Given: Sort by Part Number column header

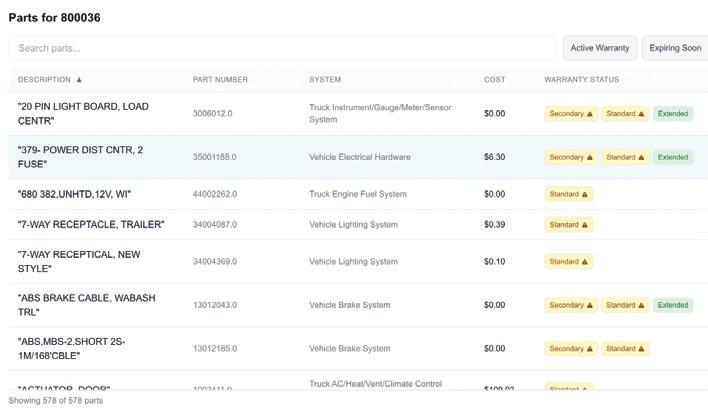Looking at the screenshot, I should [x=220, y=80].
